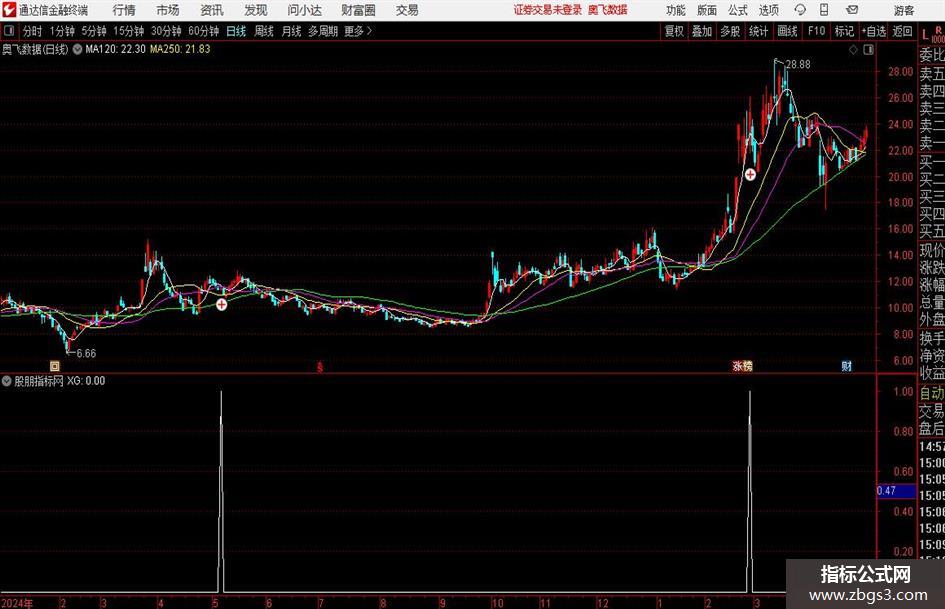Open the mail envelope icon

852,10
